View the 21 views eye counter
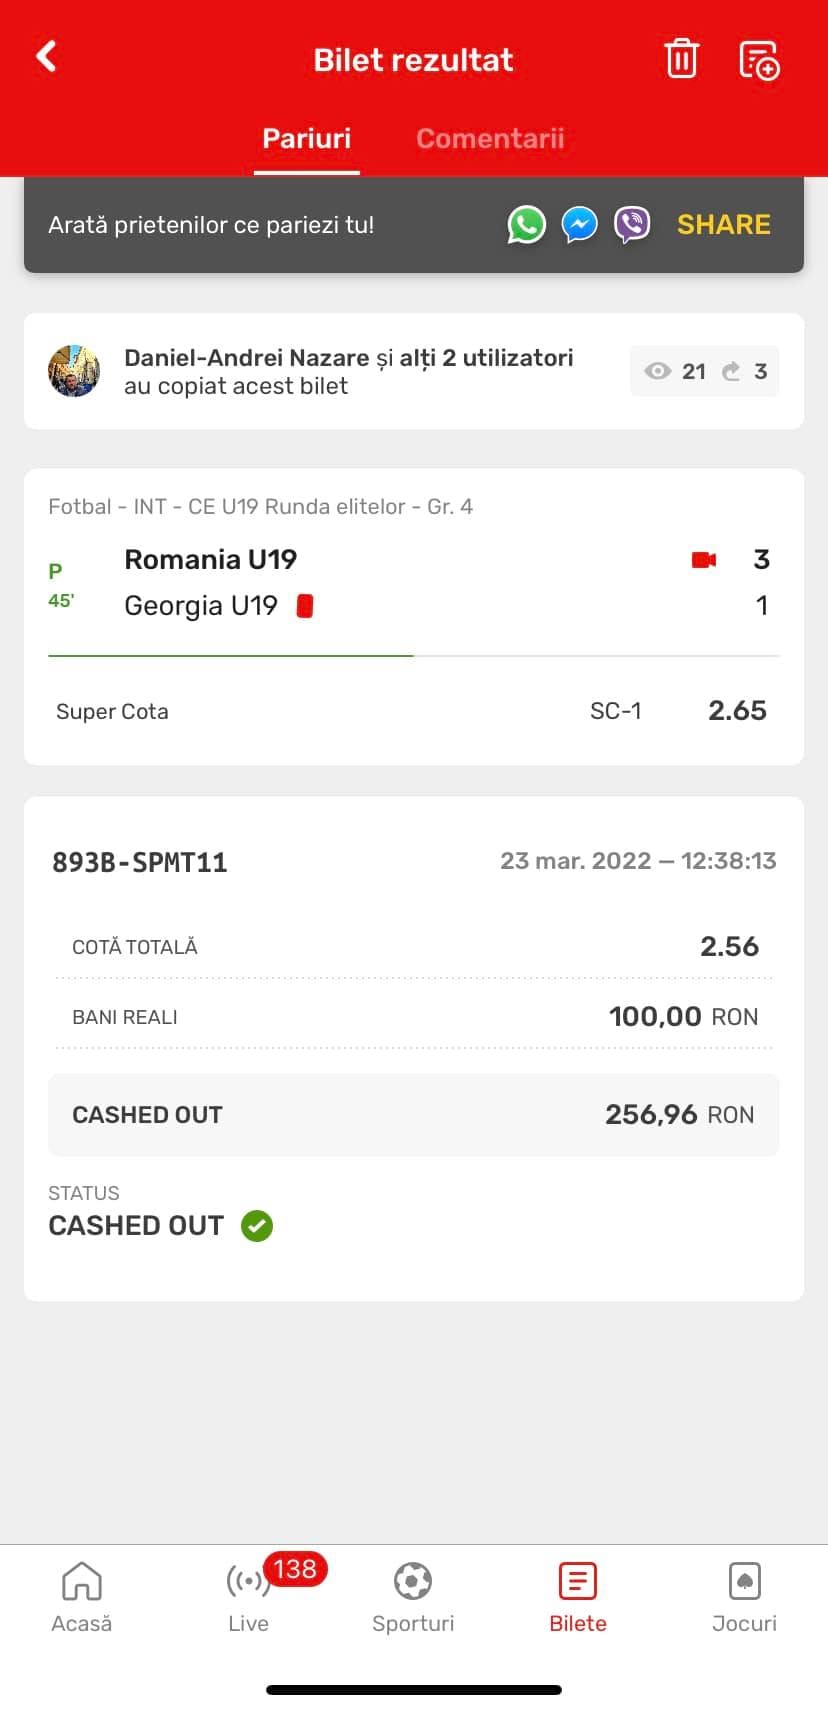Image resolution: width=828 pixels, height=1711 pixels. coord(675,372)
